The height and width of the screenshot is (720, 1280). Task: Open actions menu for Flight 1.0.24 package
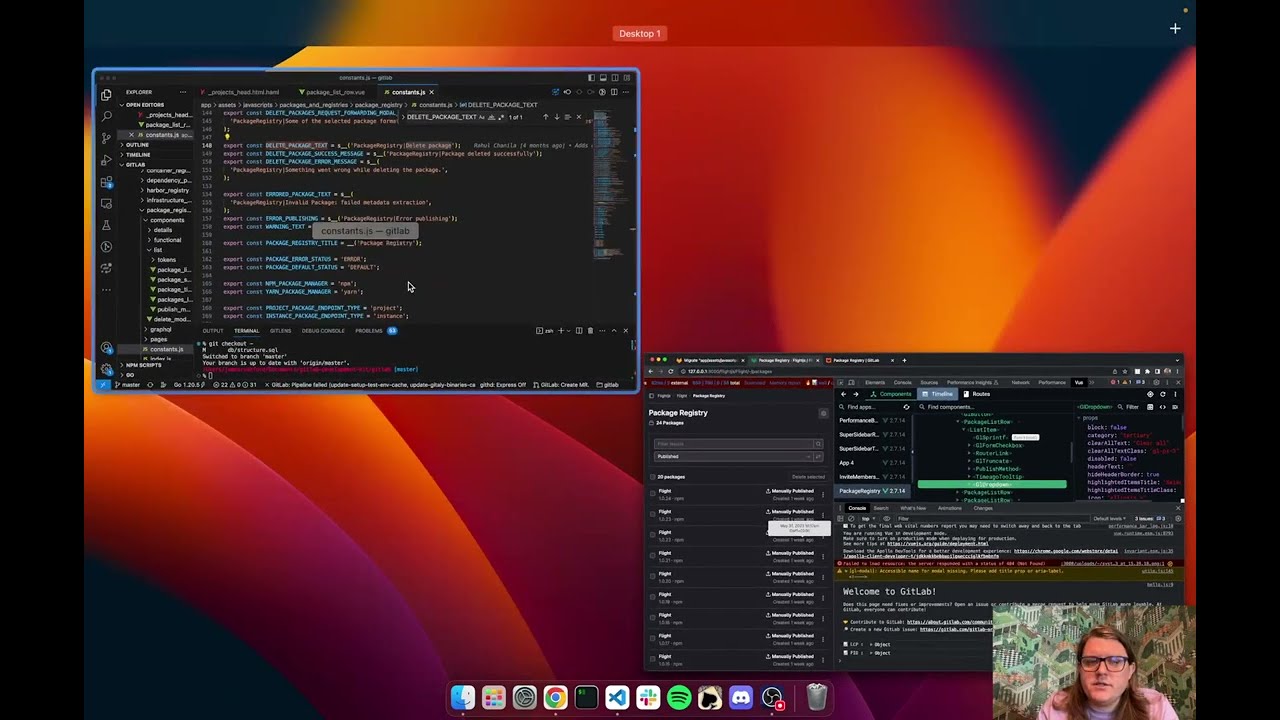point(823,494)
